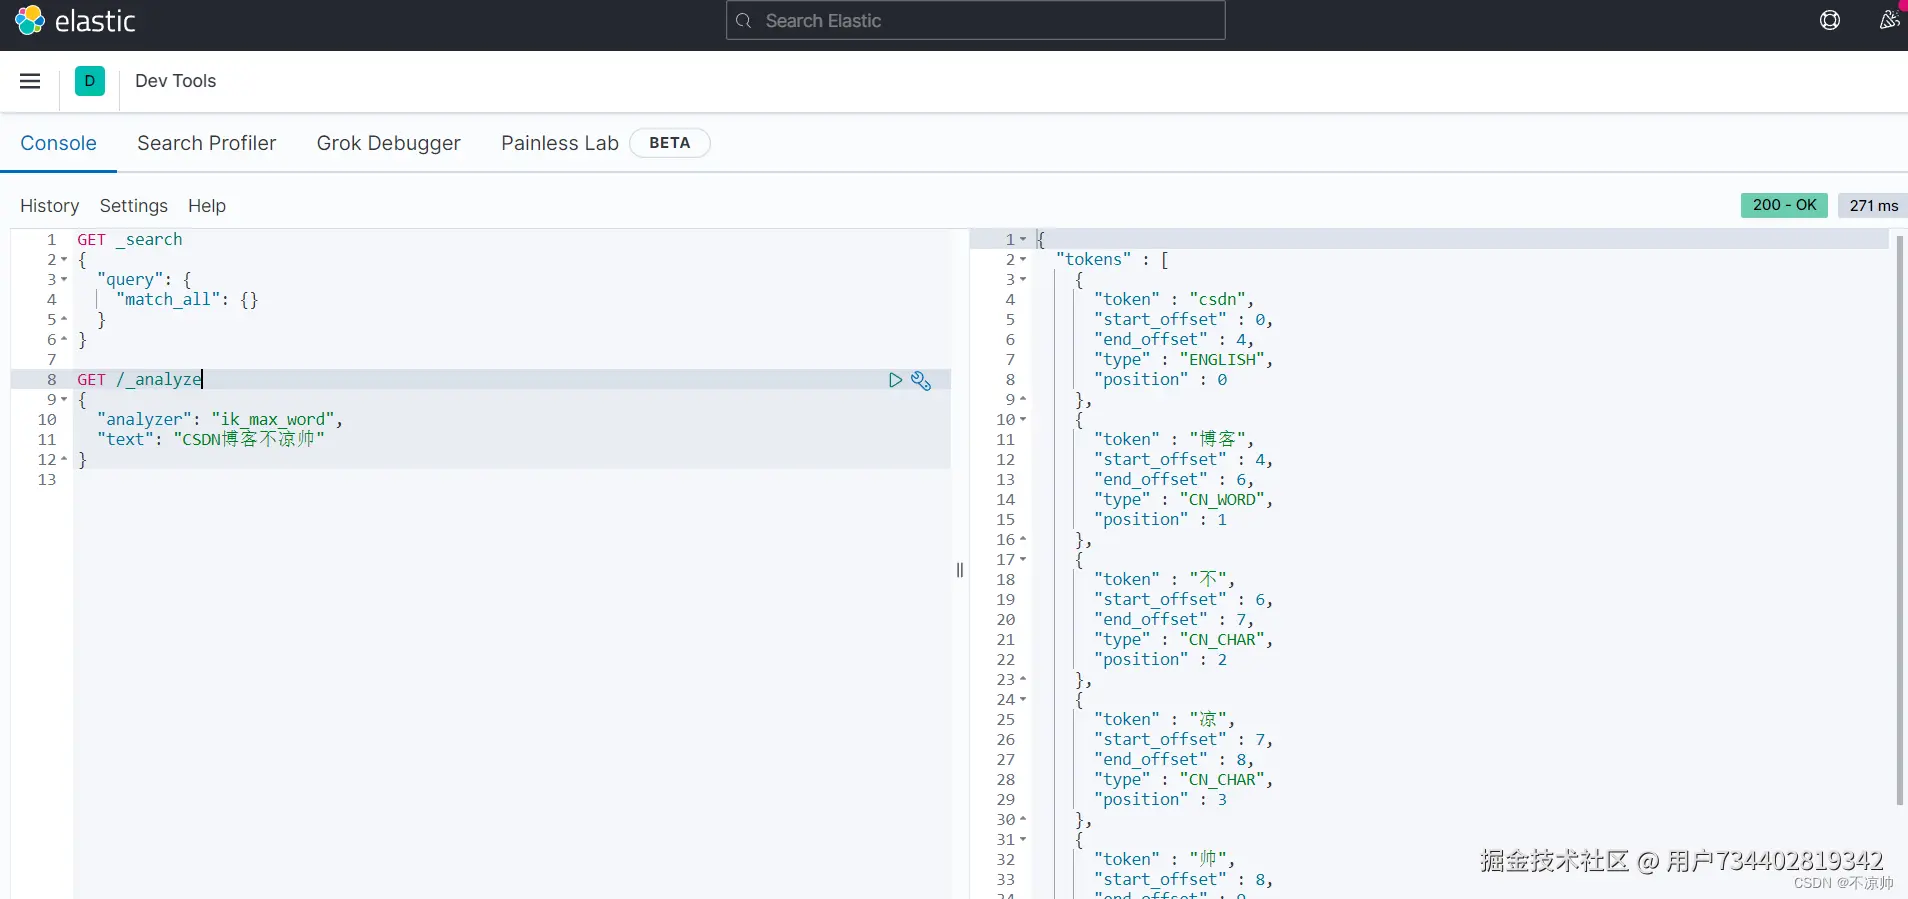Collapse the tokens array in response line 2
The height and width of the screenshot is (899, 1908).
[x=1023, y=260]
